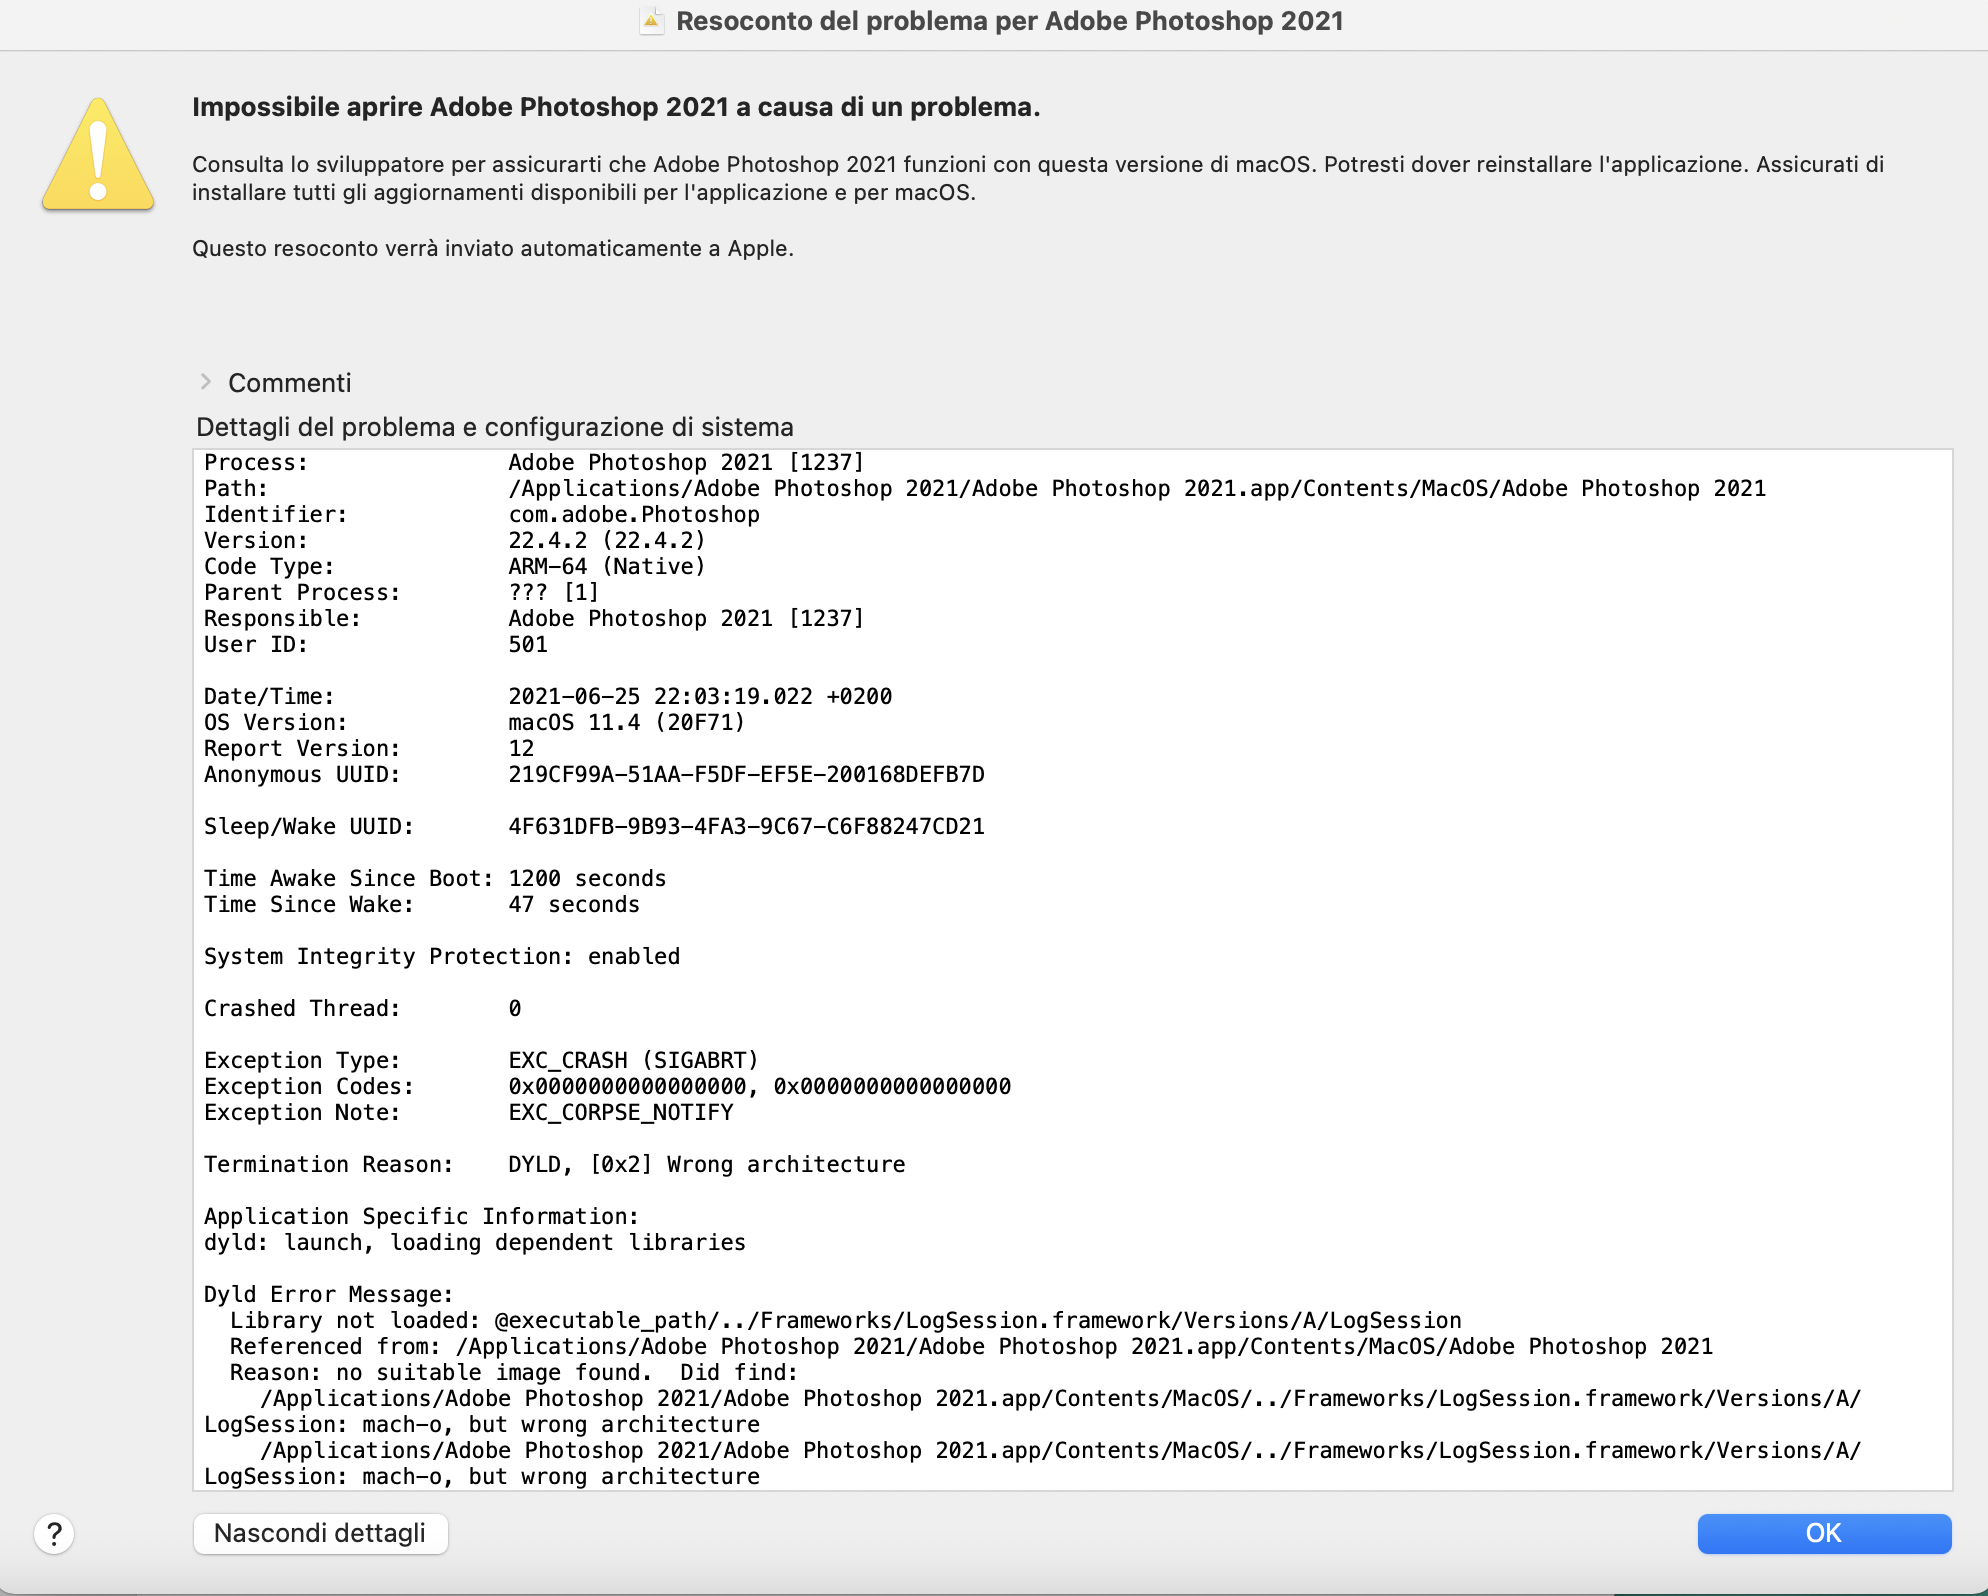Click 'Report Version:' value '12'
Image resolution: width=1988 pixels, height=1596 pixels.
click(521, 748)
